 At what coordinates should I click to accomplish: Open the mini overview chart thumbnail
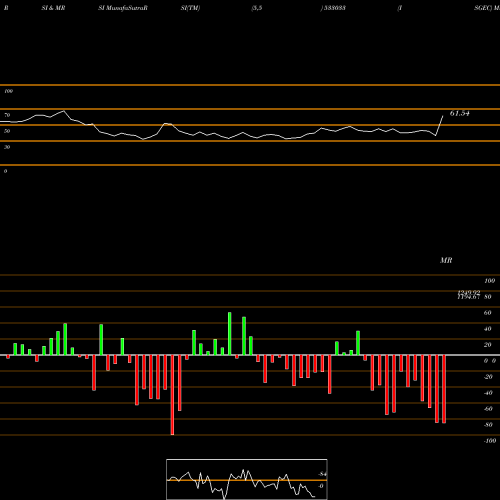pyautogui.click(x=247, y=479)
